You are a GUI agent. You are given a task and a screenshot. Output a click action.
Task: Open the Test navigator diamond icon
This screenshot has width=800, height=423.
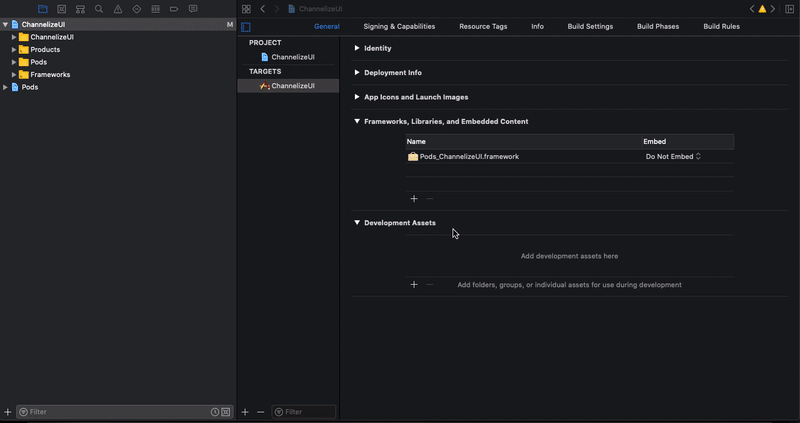(137, 9)
